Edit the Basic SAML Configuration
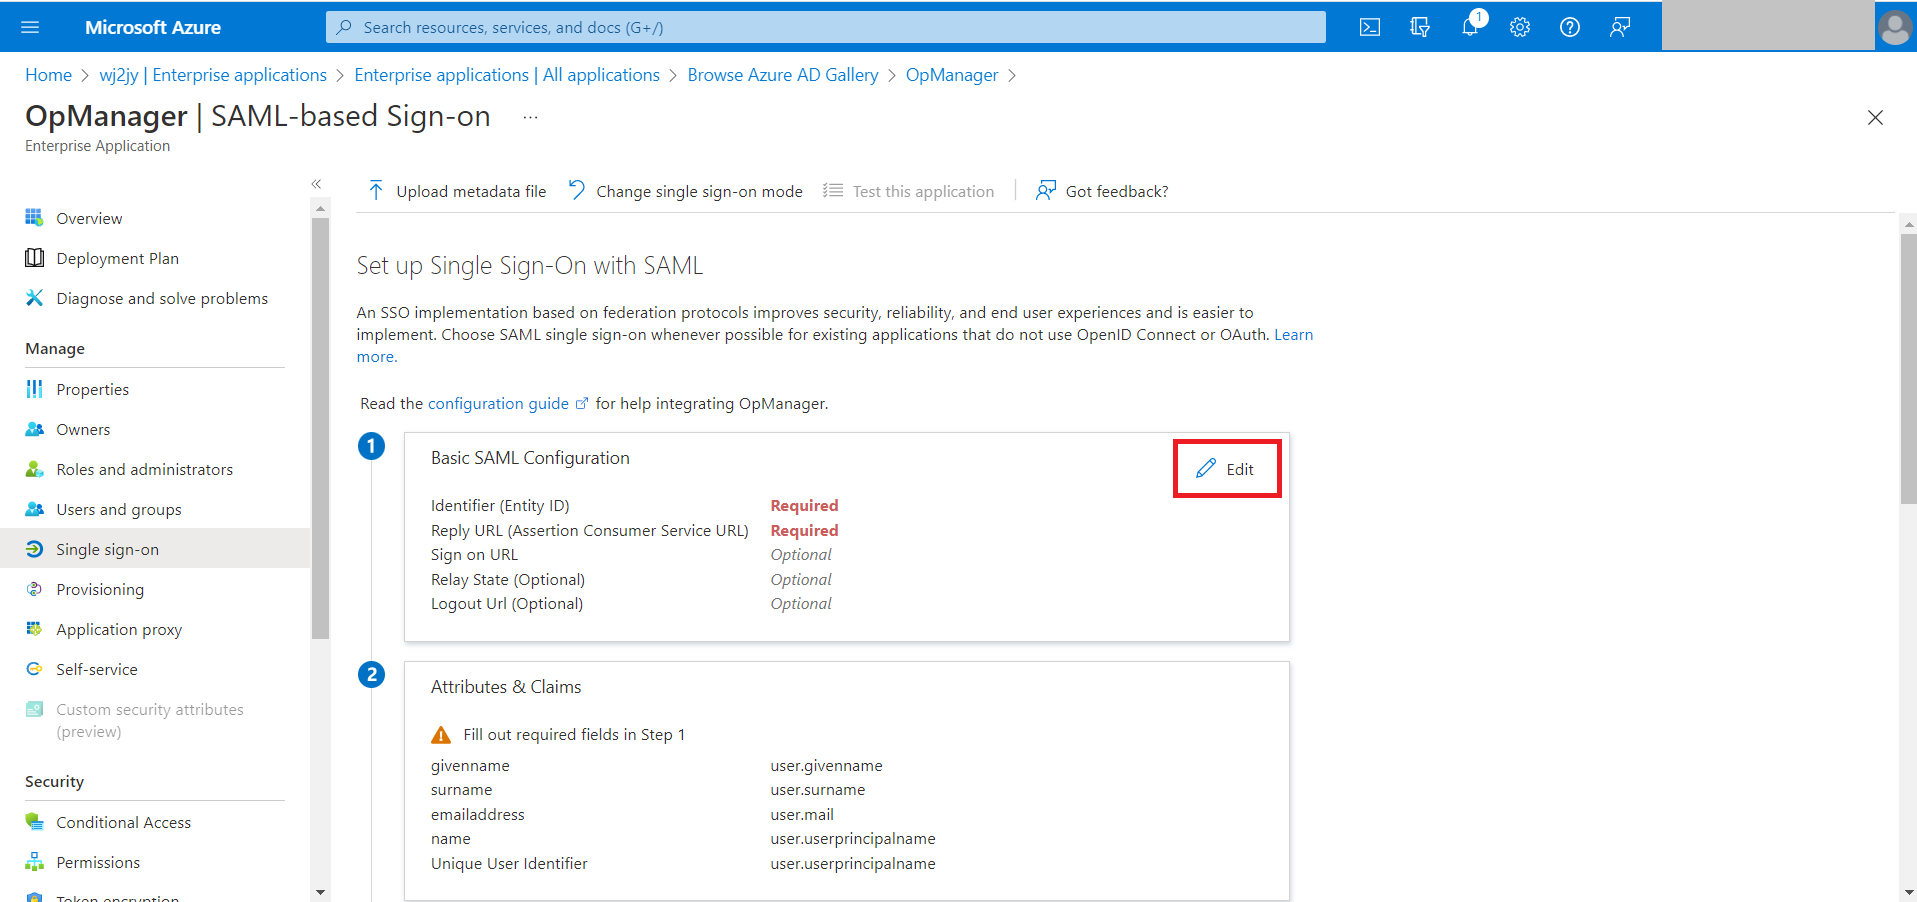The height and width of the screenshot is (902, 1917). coord(1226,469)
